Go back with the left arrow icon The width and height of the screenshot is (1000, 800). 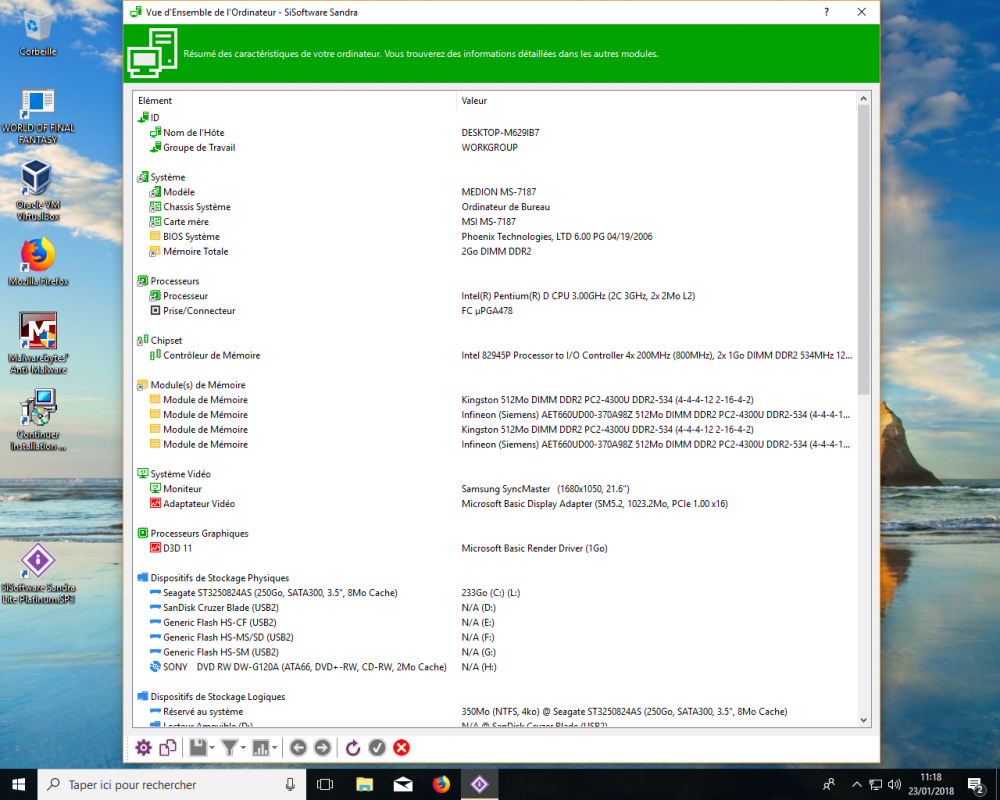(x=297, y=747)
